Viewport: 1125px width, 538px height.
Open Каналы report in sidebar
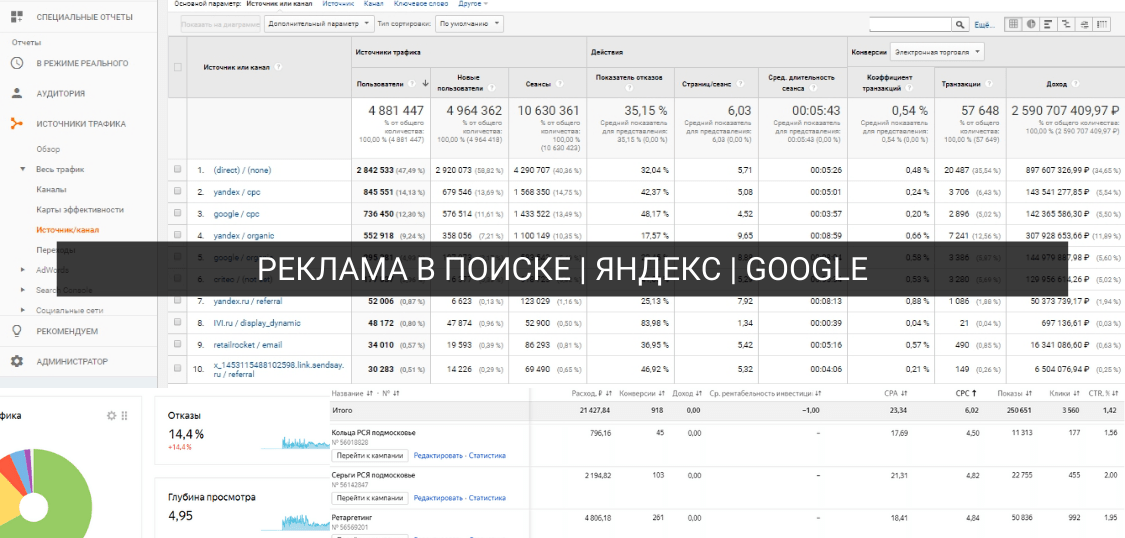(51, 189)
